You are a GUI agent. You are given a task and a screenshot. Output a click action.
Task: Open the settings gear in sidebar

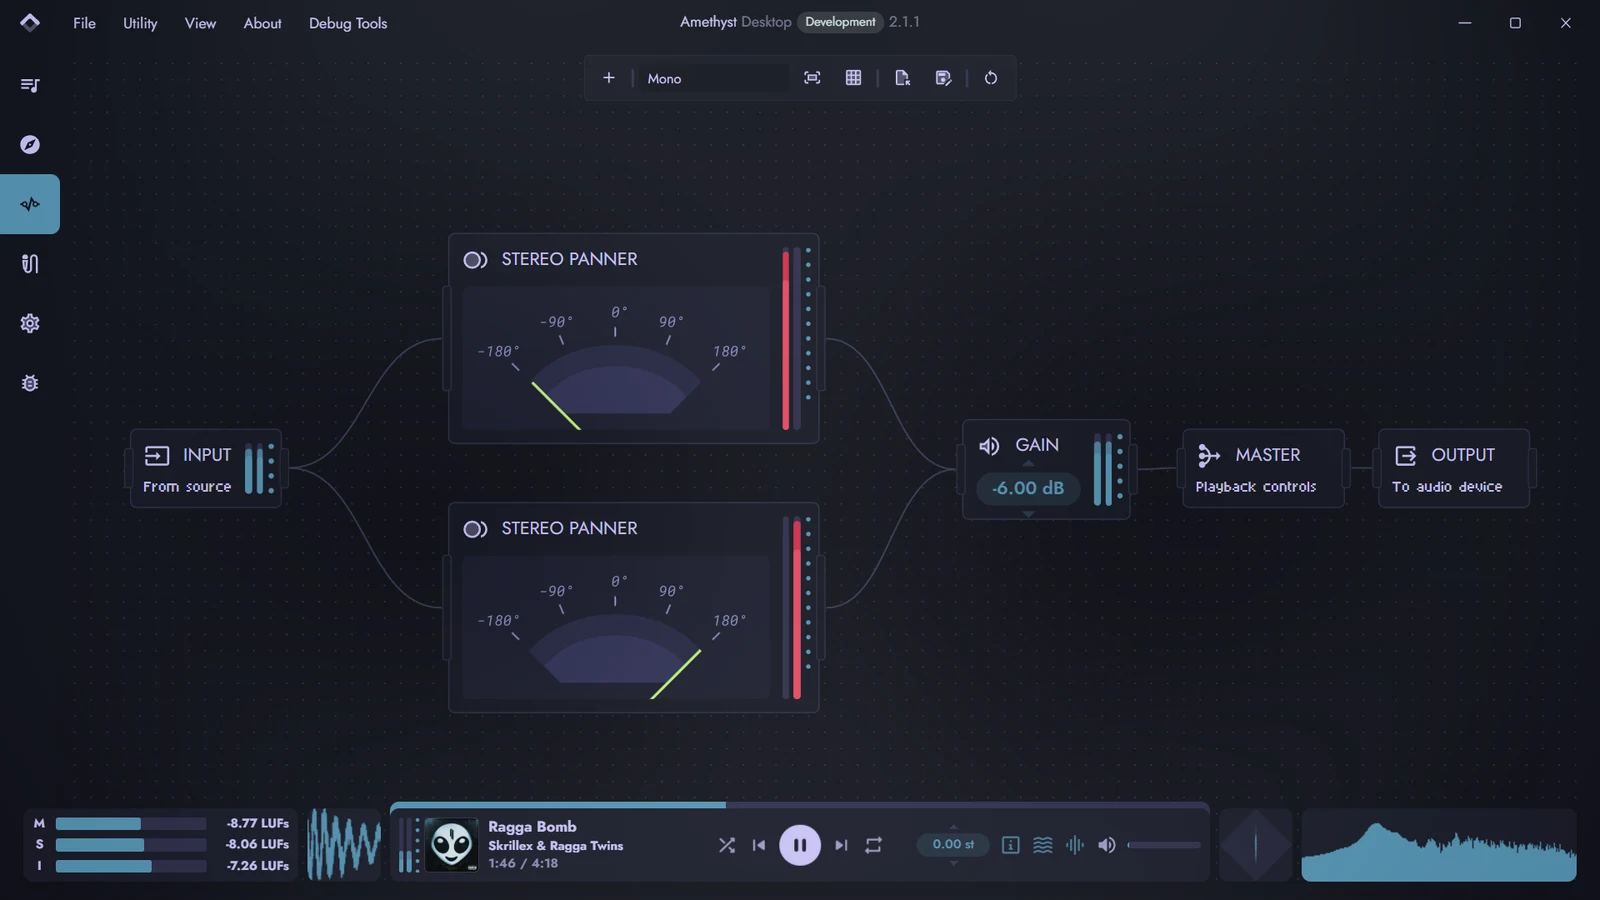[30, 323]
